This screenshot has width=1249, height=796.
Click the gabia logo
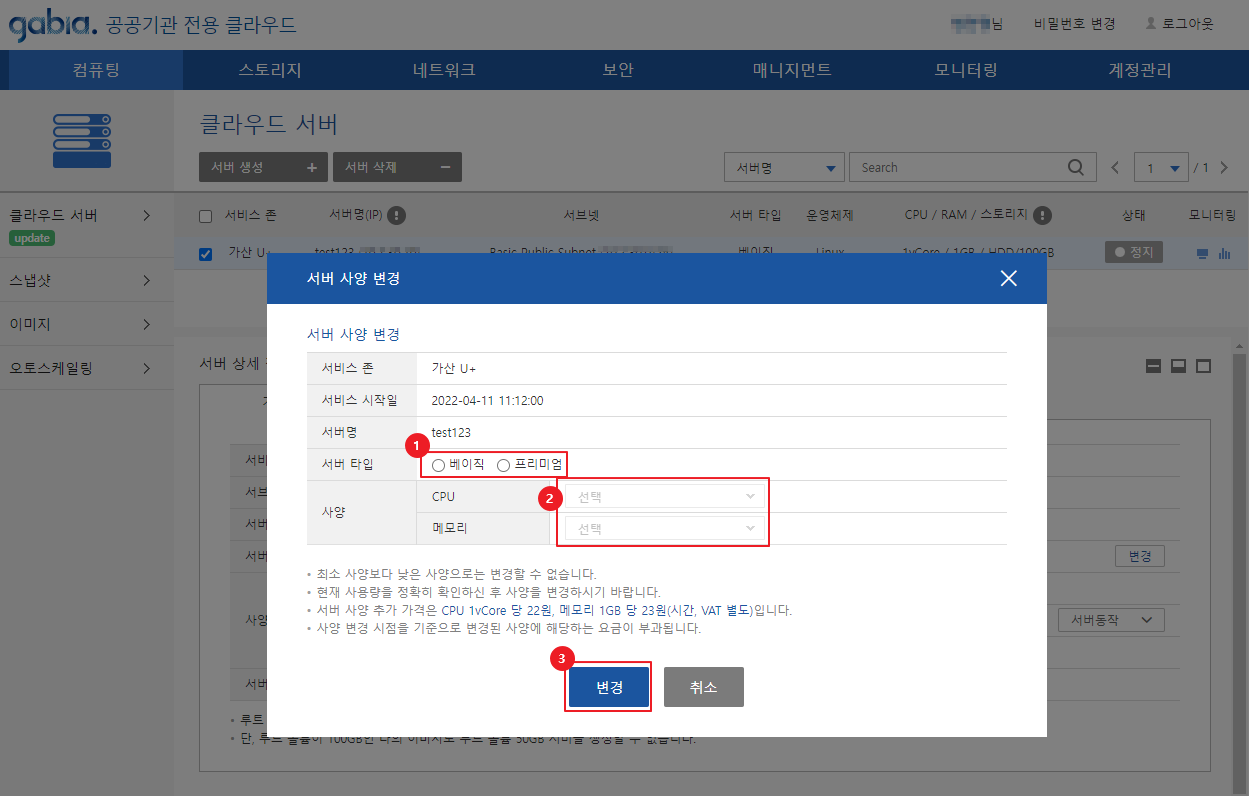coord(52,24)
